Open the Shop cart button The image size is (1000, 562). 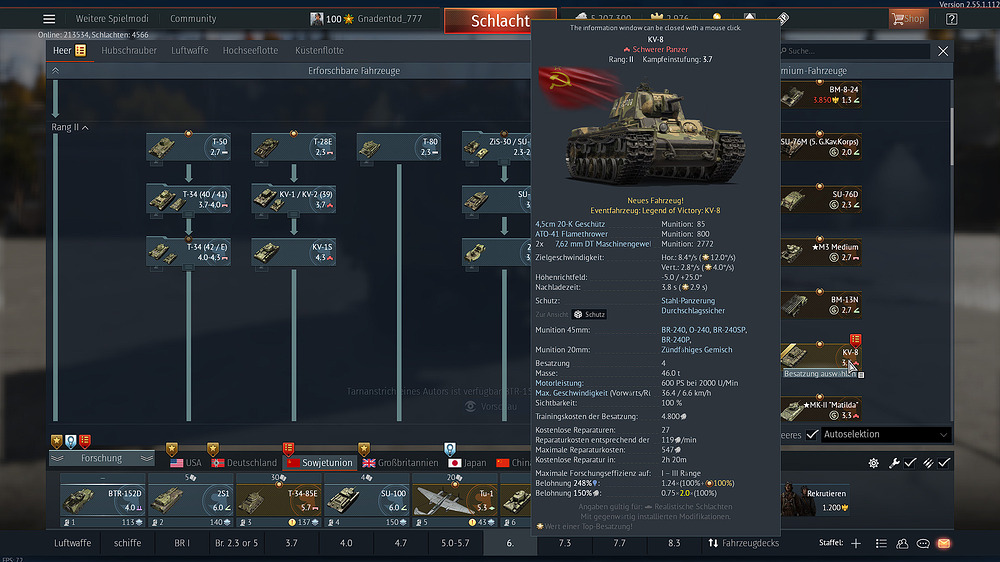tap(908, 18)
